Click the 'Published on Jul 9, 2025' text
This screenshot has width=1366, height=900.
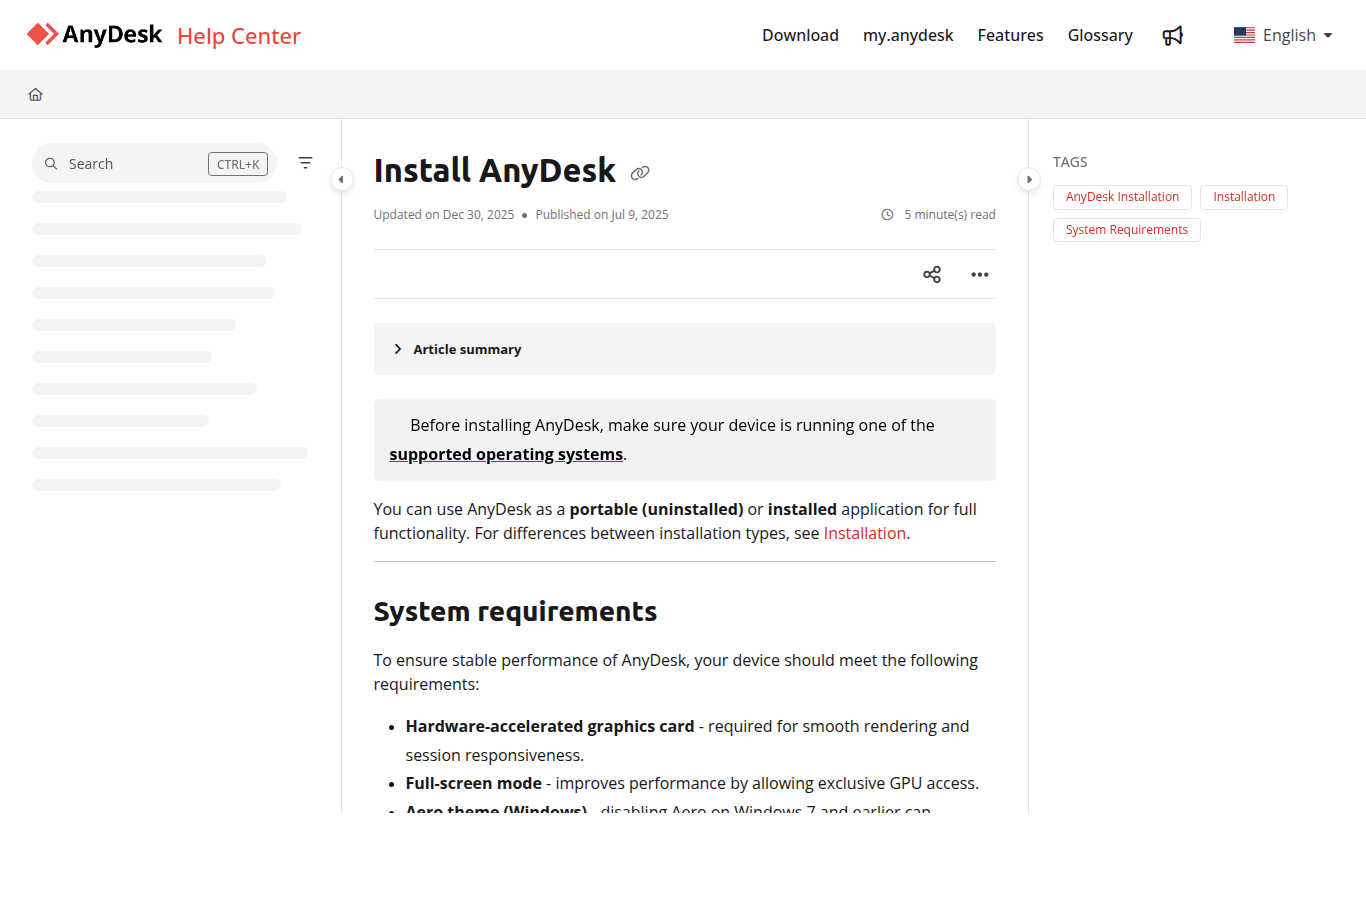tap(602, 215)
